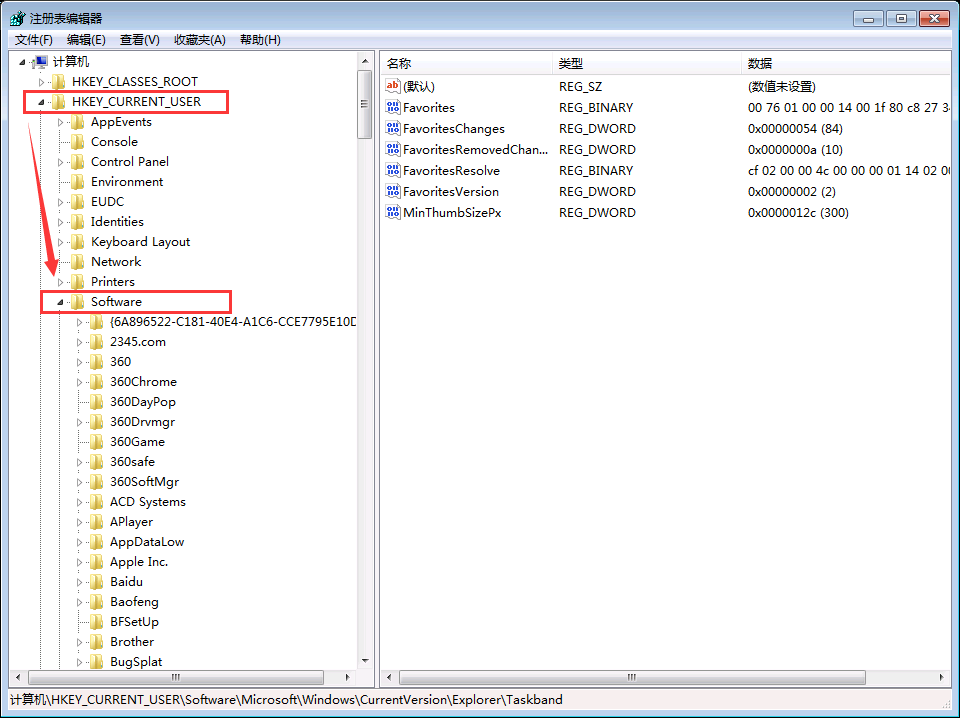Click the Favorites binary value icon
The width and height of the screenshot is (960, 718).
[x=393, y=107]
